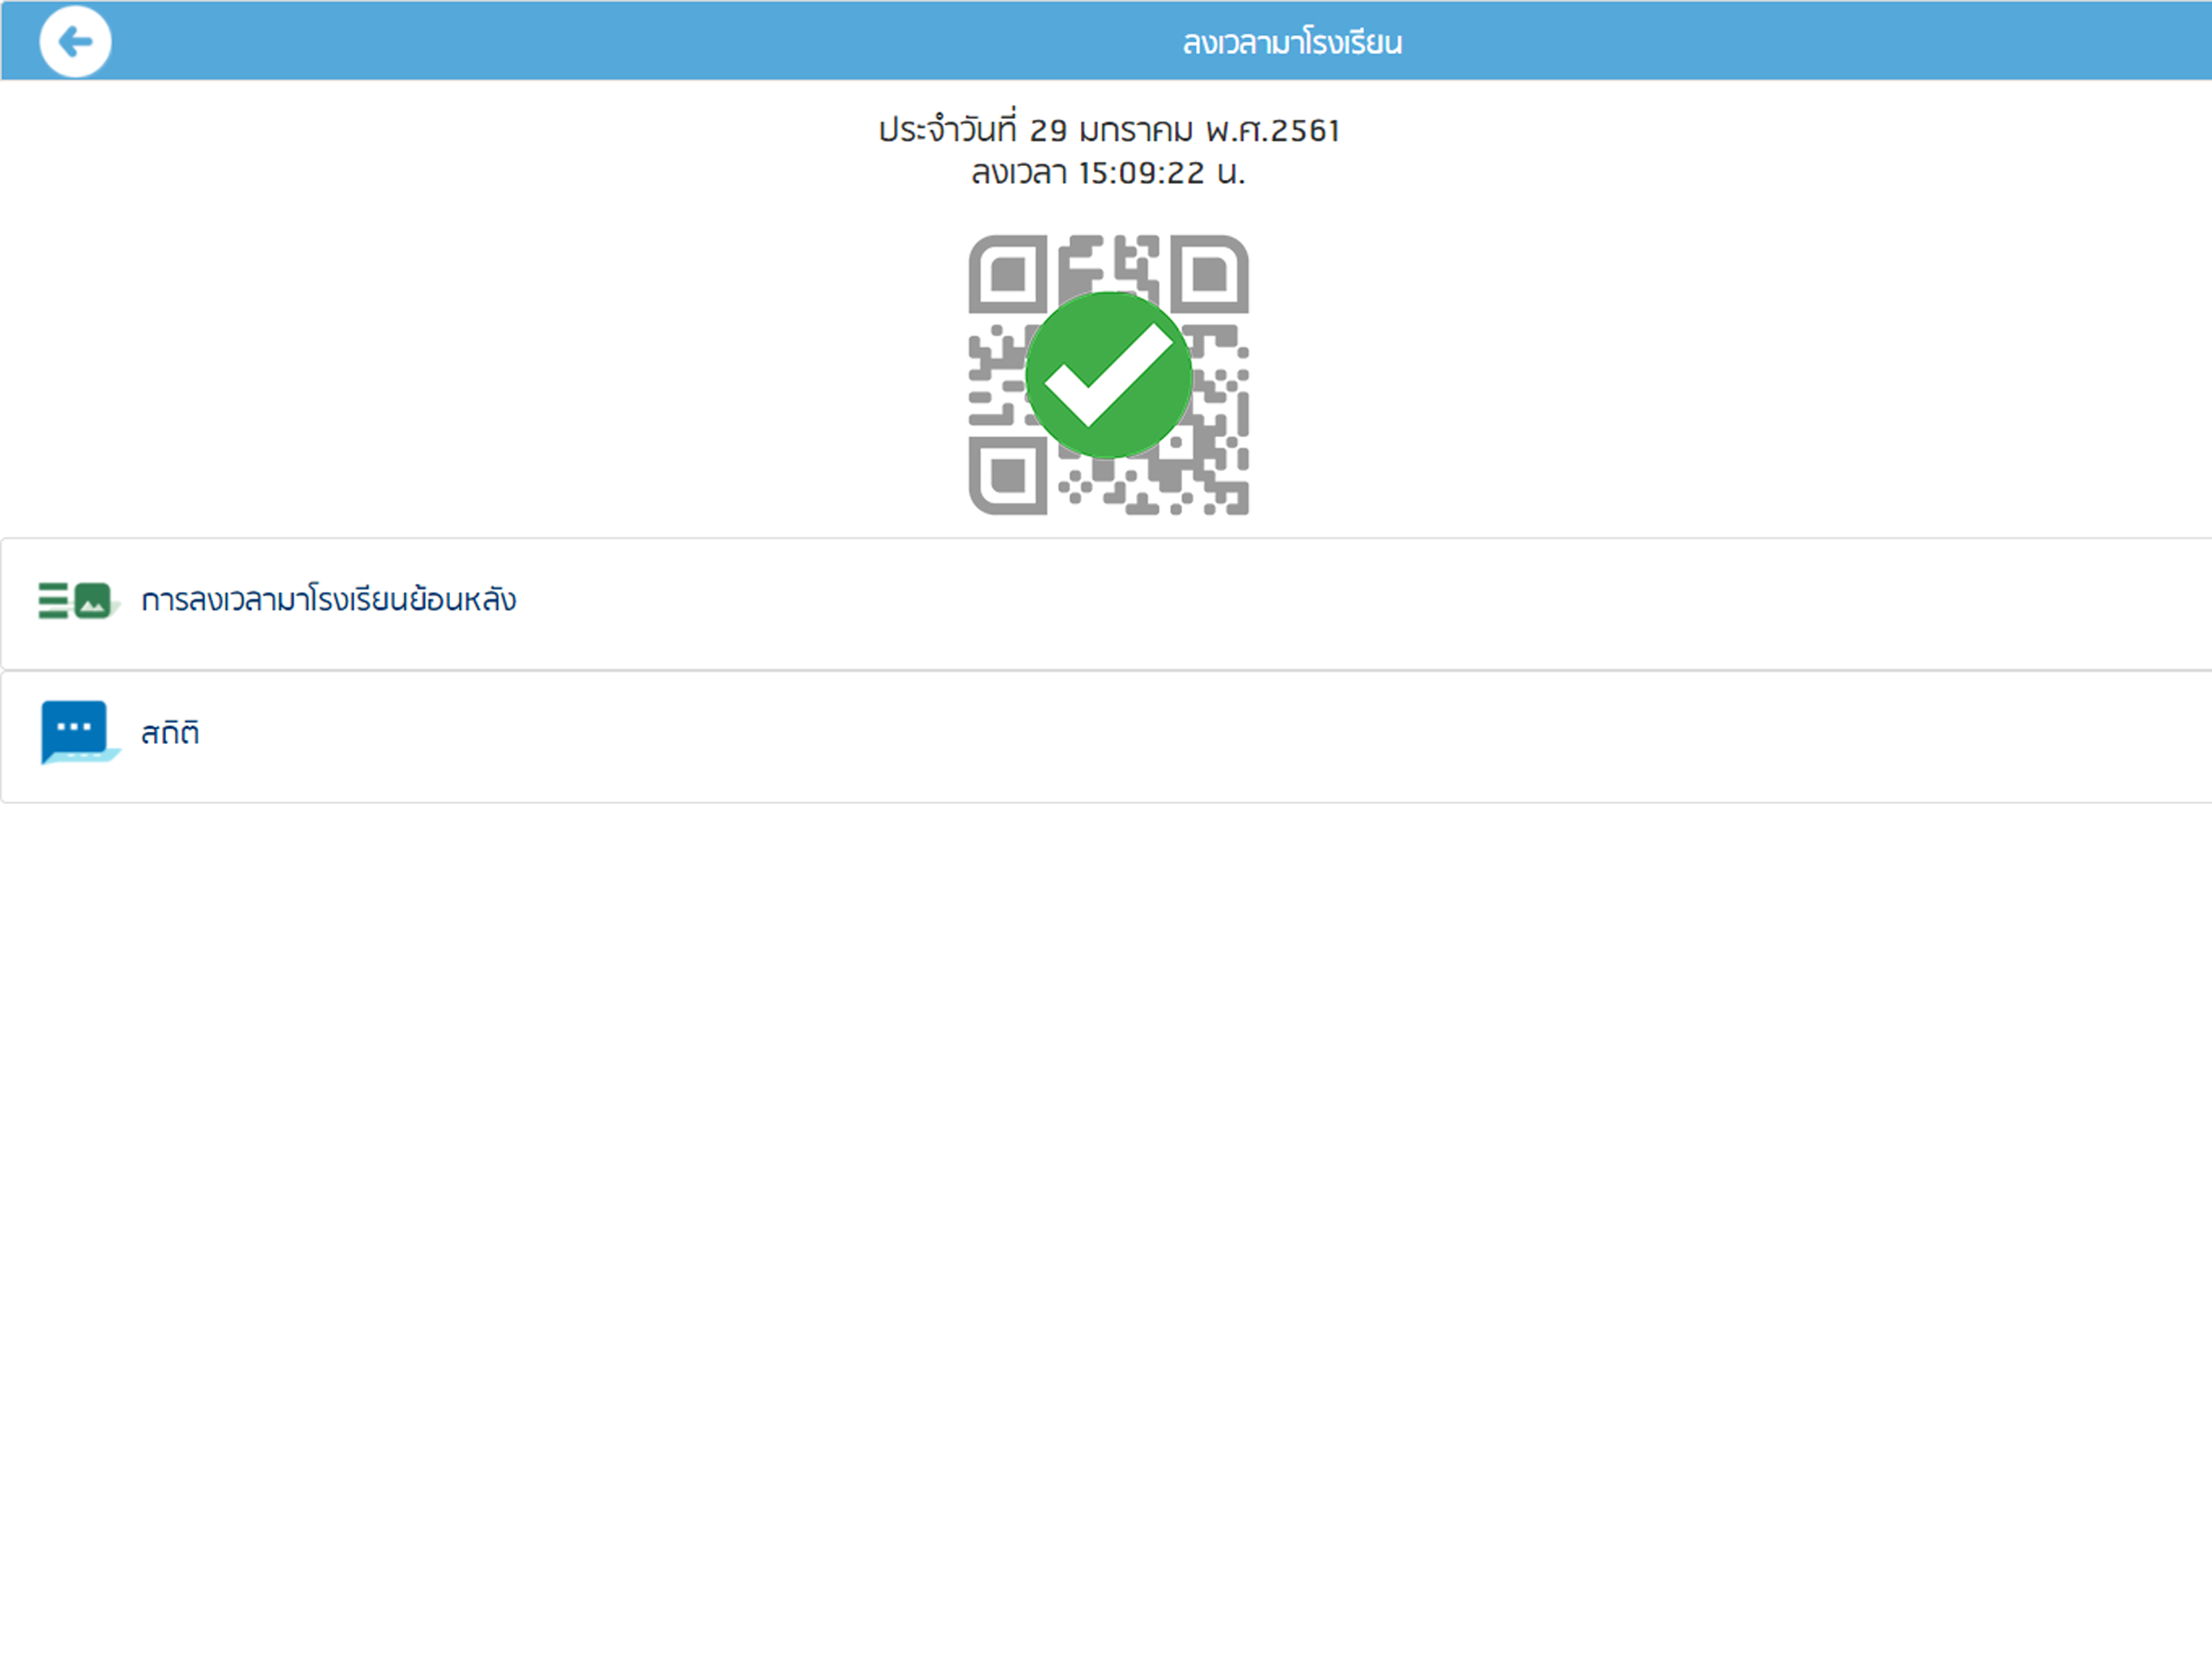Image resolution: width=2212 pixels, height=1658 pixels.
Task: Open การลงเวลามาโรงเรียนย้อนหลัง history row
Action: pos(1106,604)
